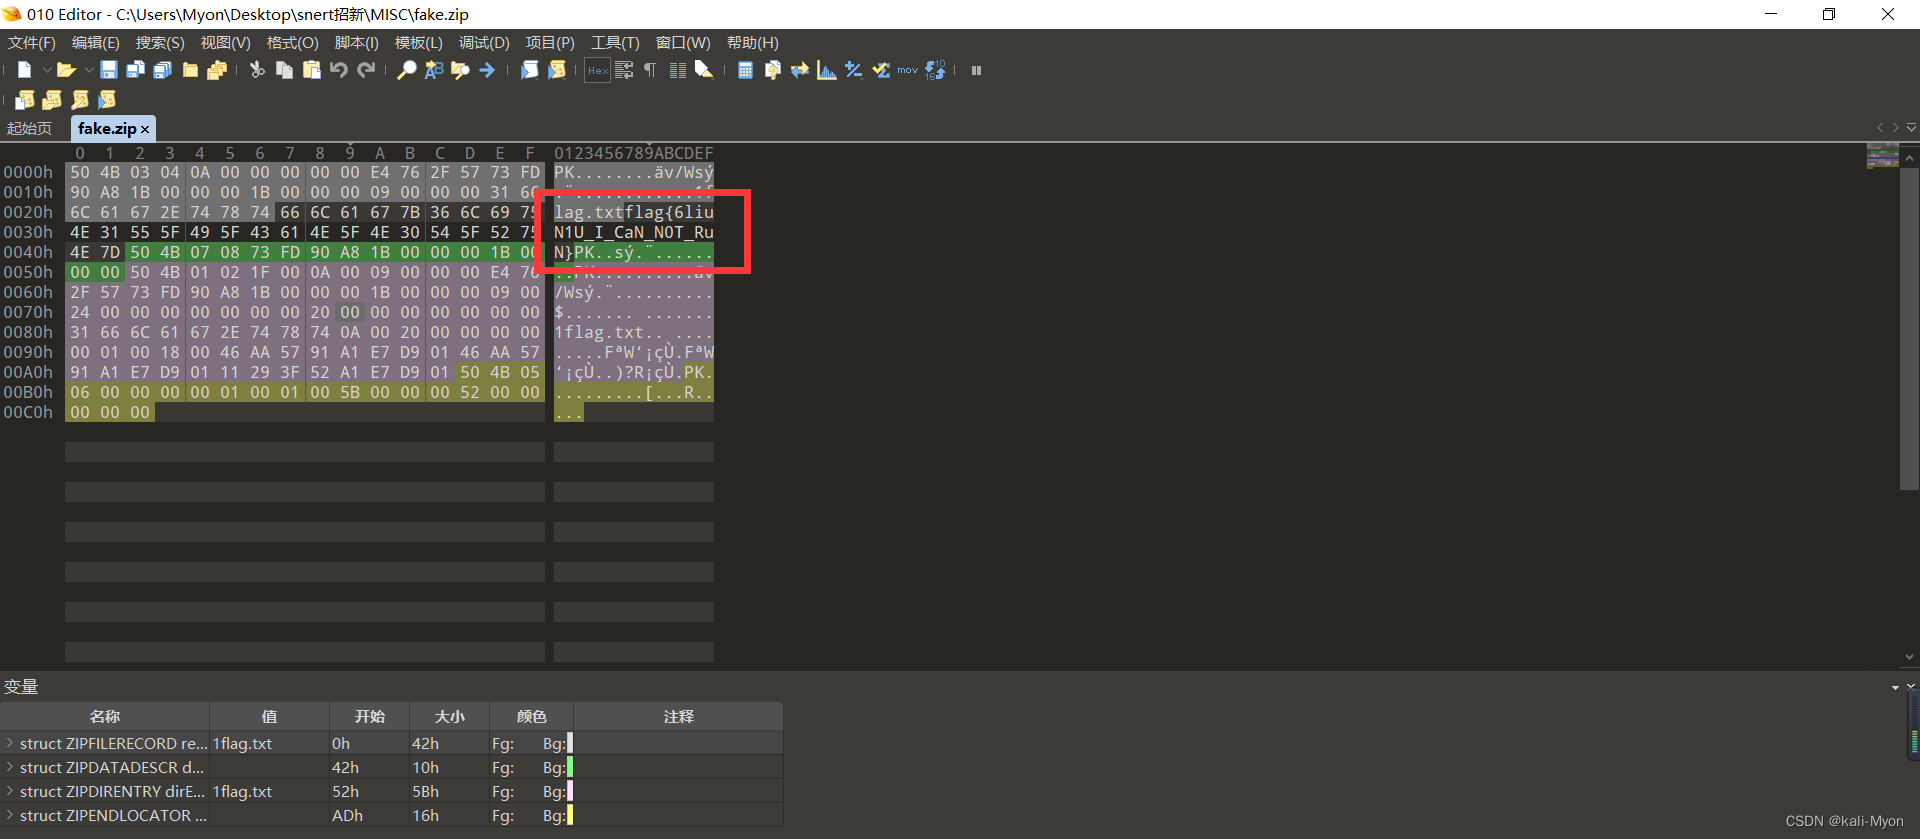Image resolution: width=1920 pixels, height=839 pixels.
Task: Click ZIPFILERECORD background color swatch
Action: 570,743
